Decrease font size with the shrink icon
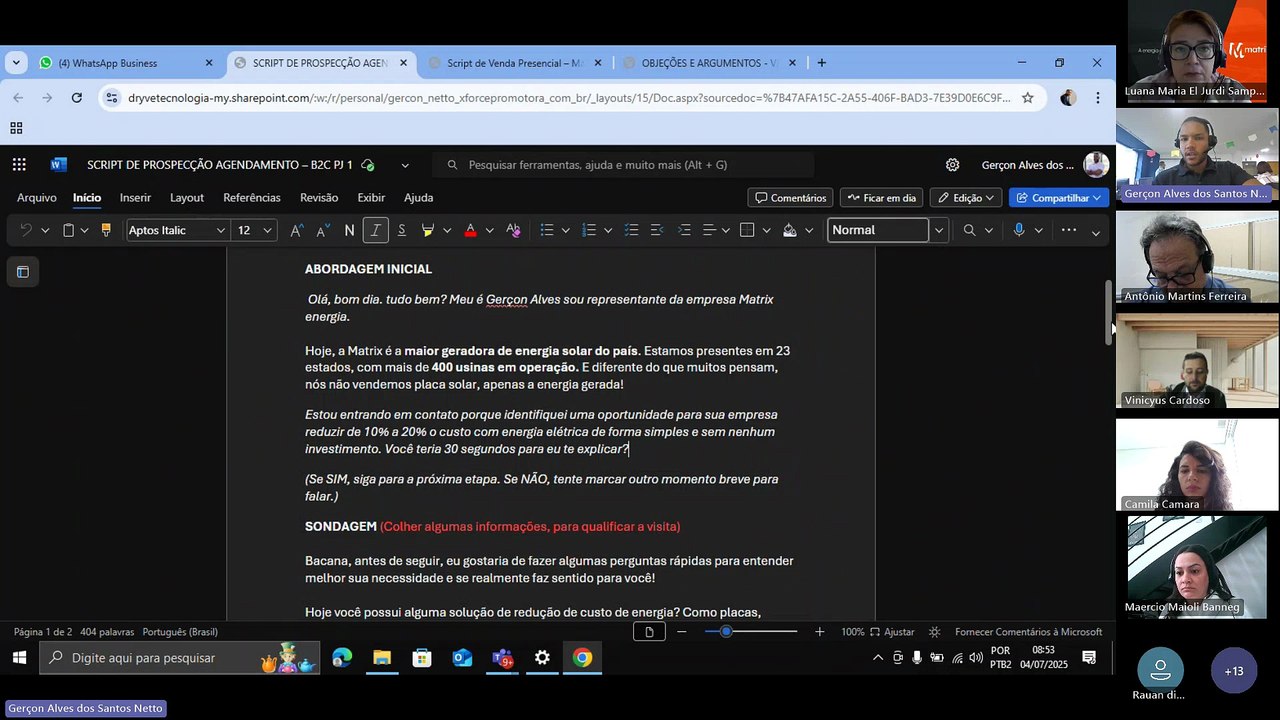 323,230
